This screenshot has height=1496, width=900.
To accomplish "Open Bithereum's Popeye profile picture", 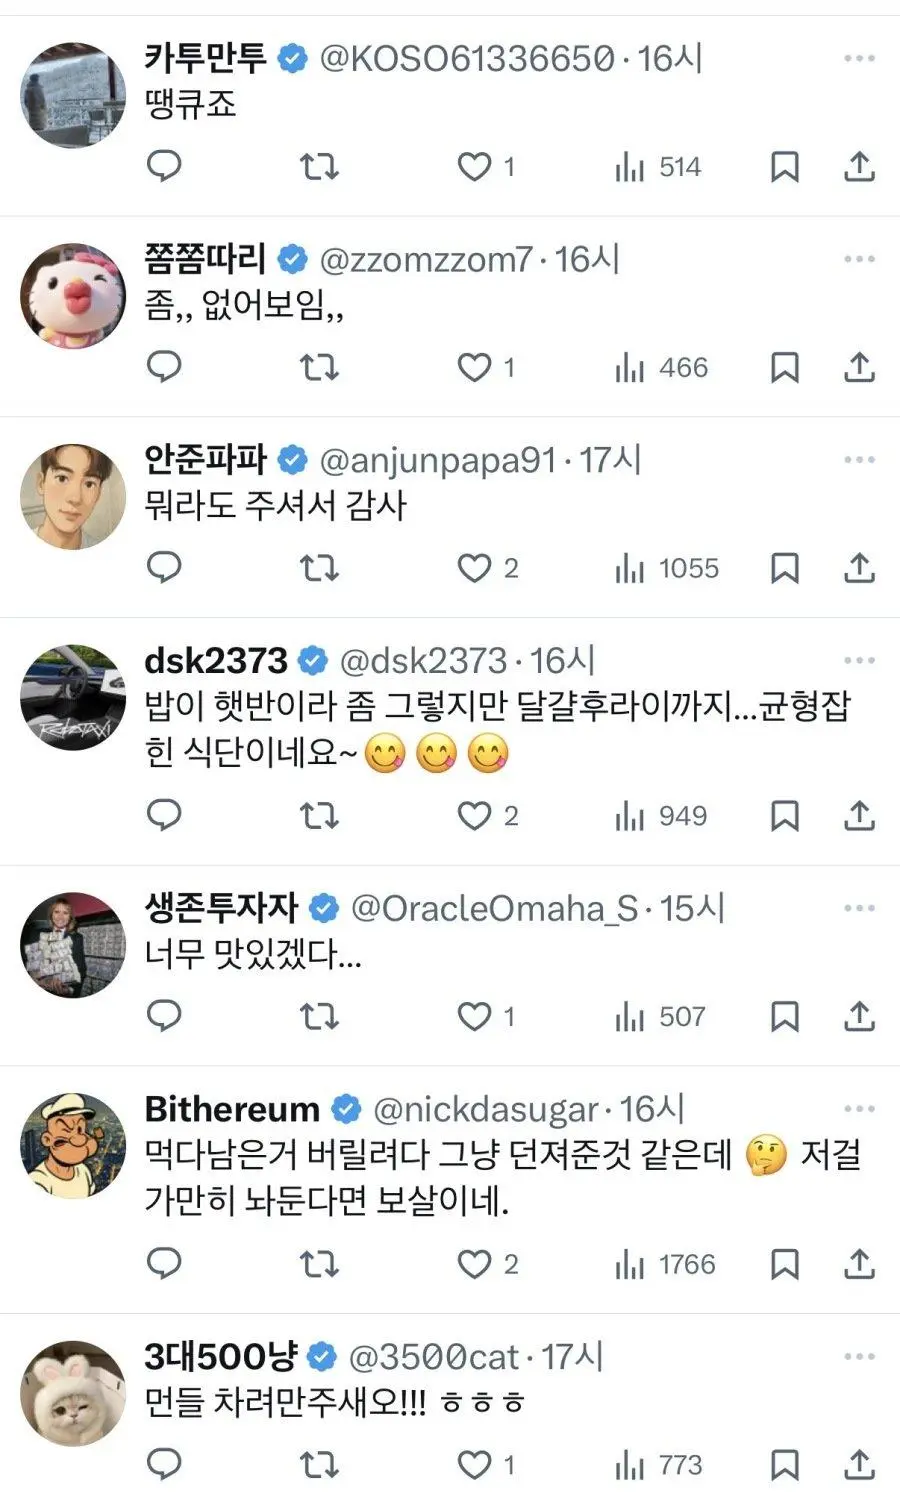I will pos(73,1145).
